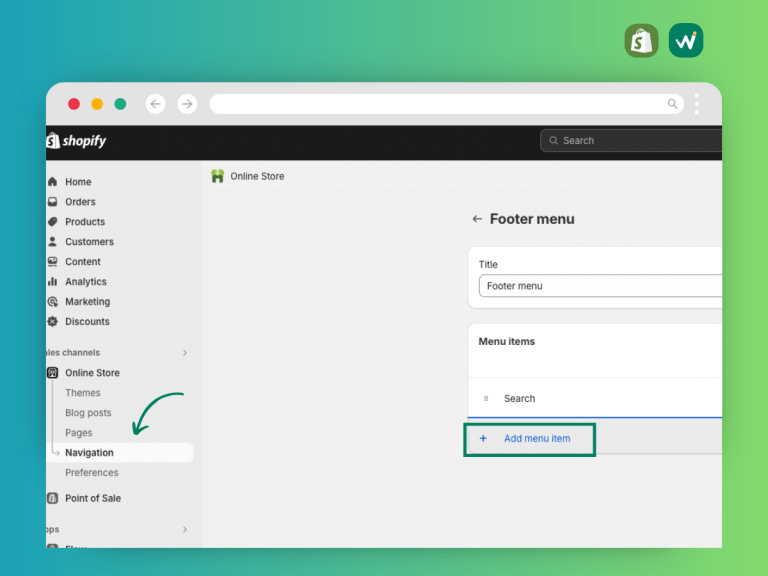The image size is (768, 576).
Task: Click the magnifier icon in the address bar
Action: pyautogui.click(x=672, y=104)
